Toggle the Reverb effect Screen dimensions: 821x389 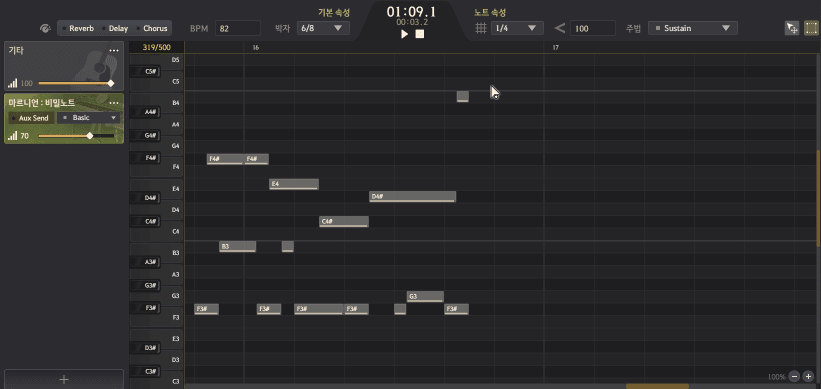[78, 28]
